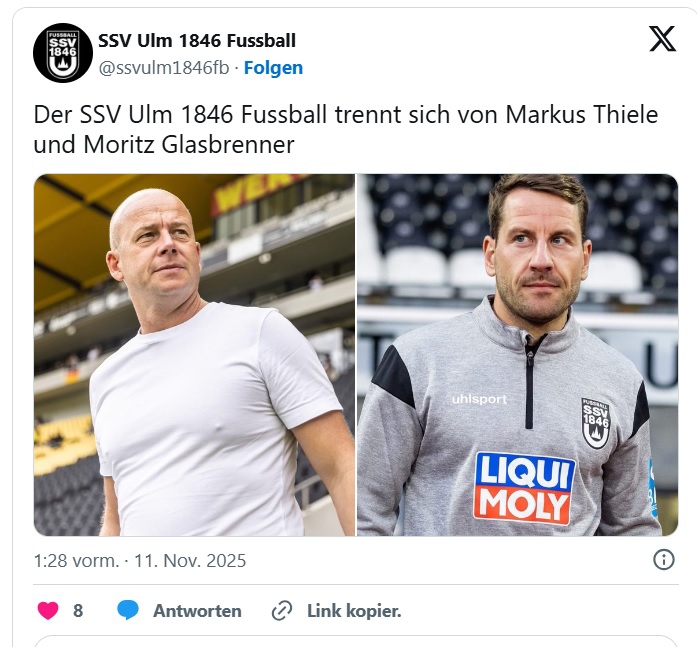The image size is (697, 647).
Task: Click the chain link copy icon
Action: 282,611
